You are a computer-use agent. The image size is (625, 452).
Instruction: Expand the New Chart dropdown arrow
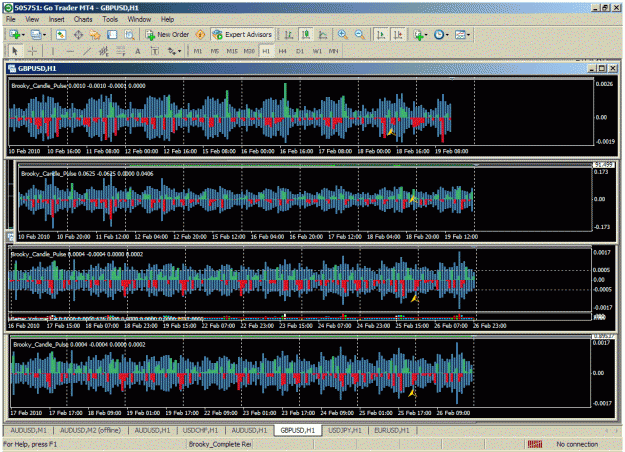[23, 35]
